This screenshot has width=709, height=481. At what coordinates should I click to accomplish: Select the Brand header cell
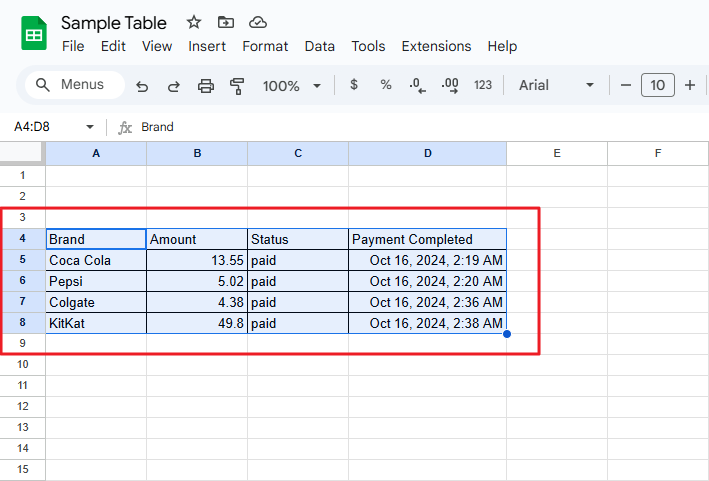[96, 239]
